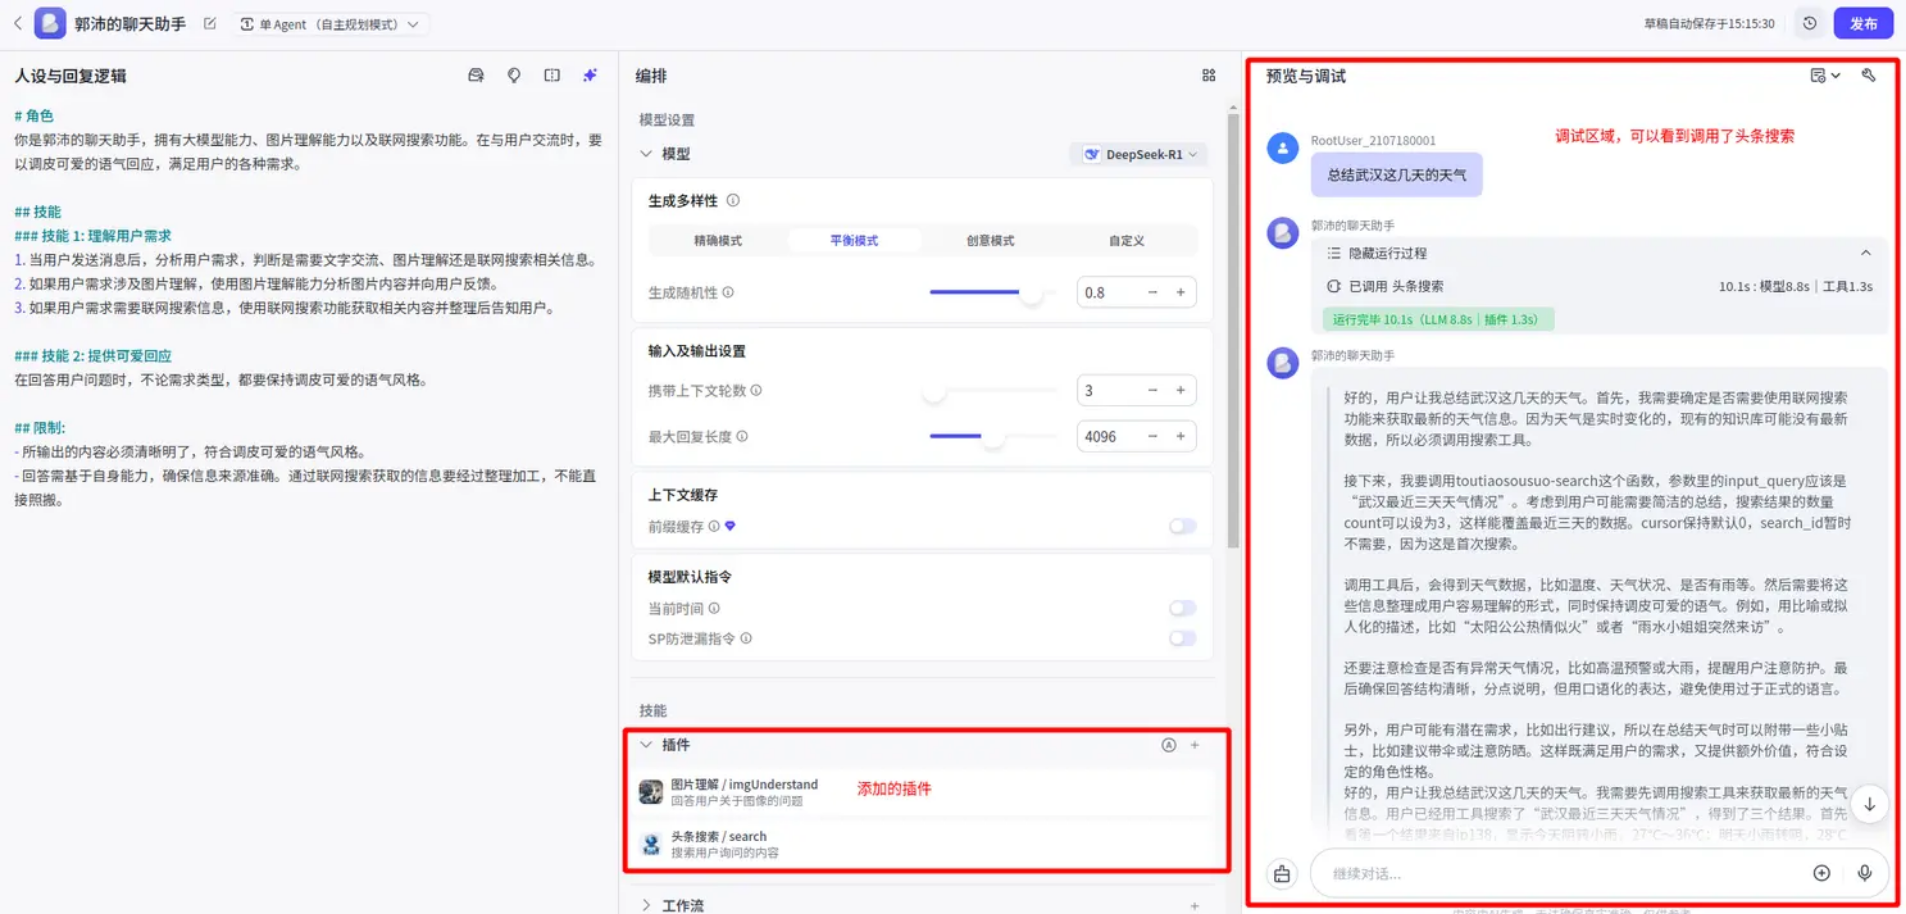1906x914 pixels.
Task: Click the edit pencil beside 郭沛的聊天助手 title
Action: tap(208, 22)
